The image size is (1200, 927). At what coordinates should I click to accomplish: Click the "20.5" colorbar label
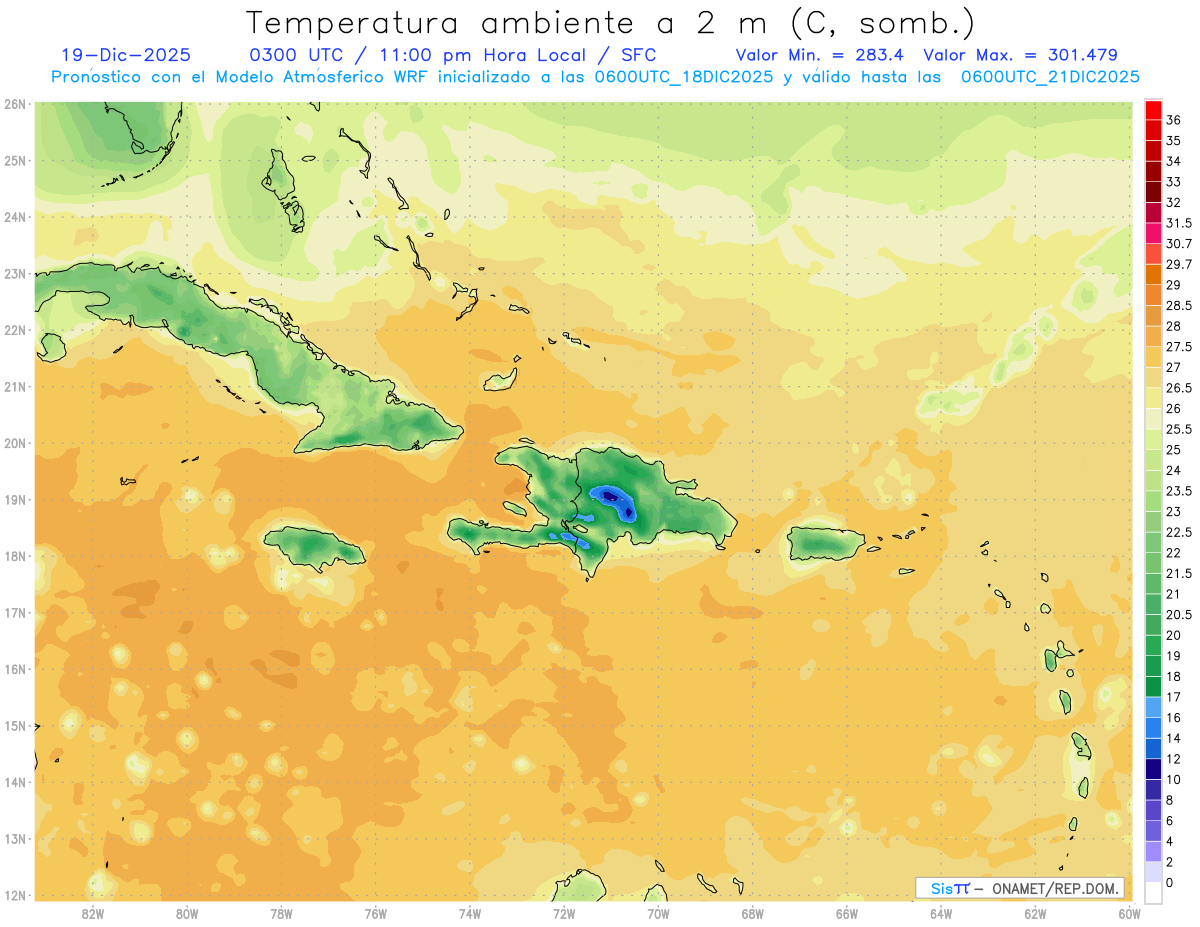click(x=1178, y=615)
